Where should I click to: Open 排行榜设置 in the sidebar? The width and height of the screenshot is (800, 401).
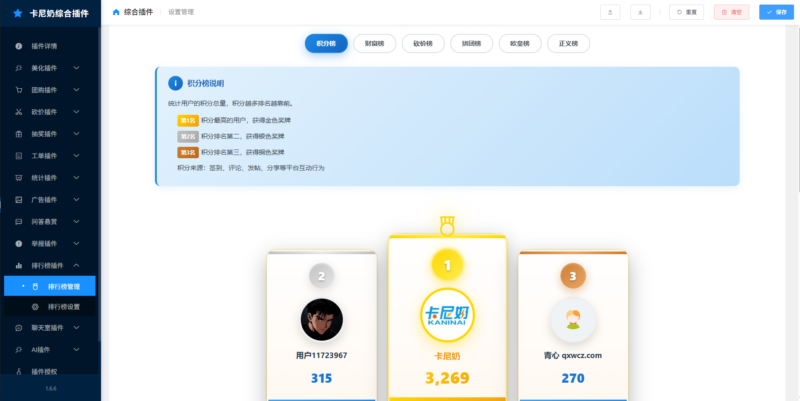tap(65, 306)
